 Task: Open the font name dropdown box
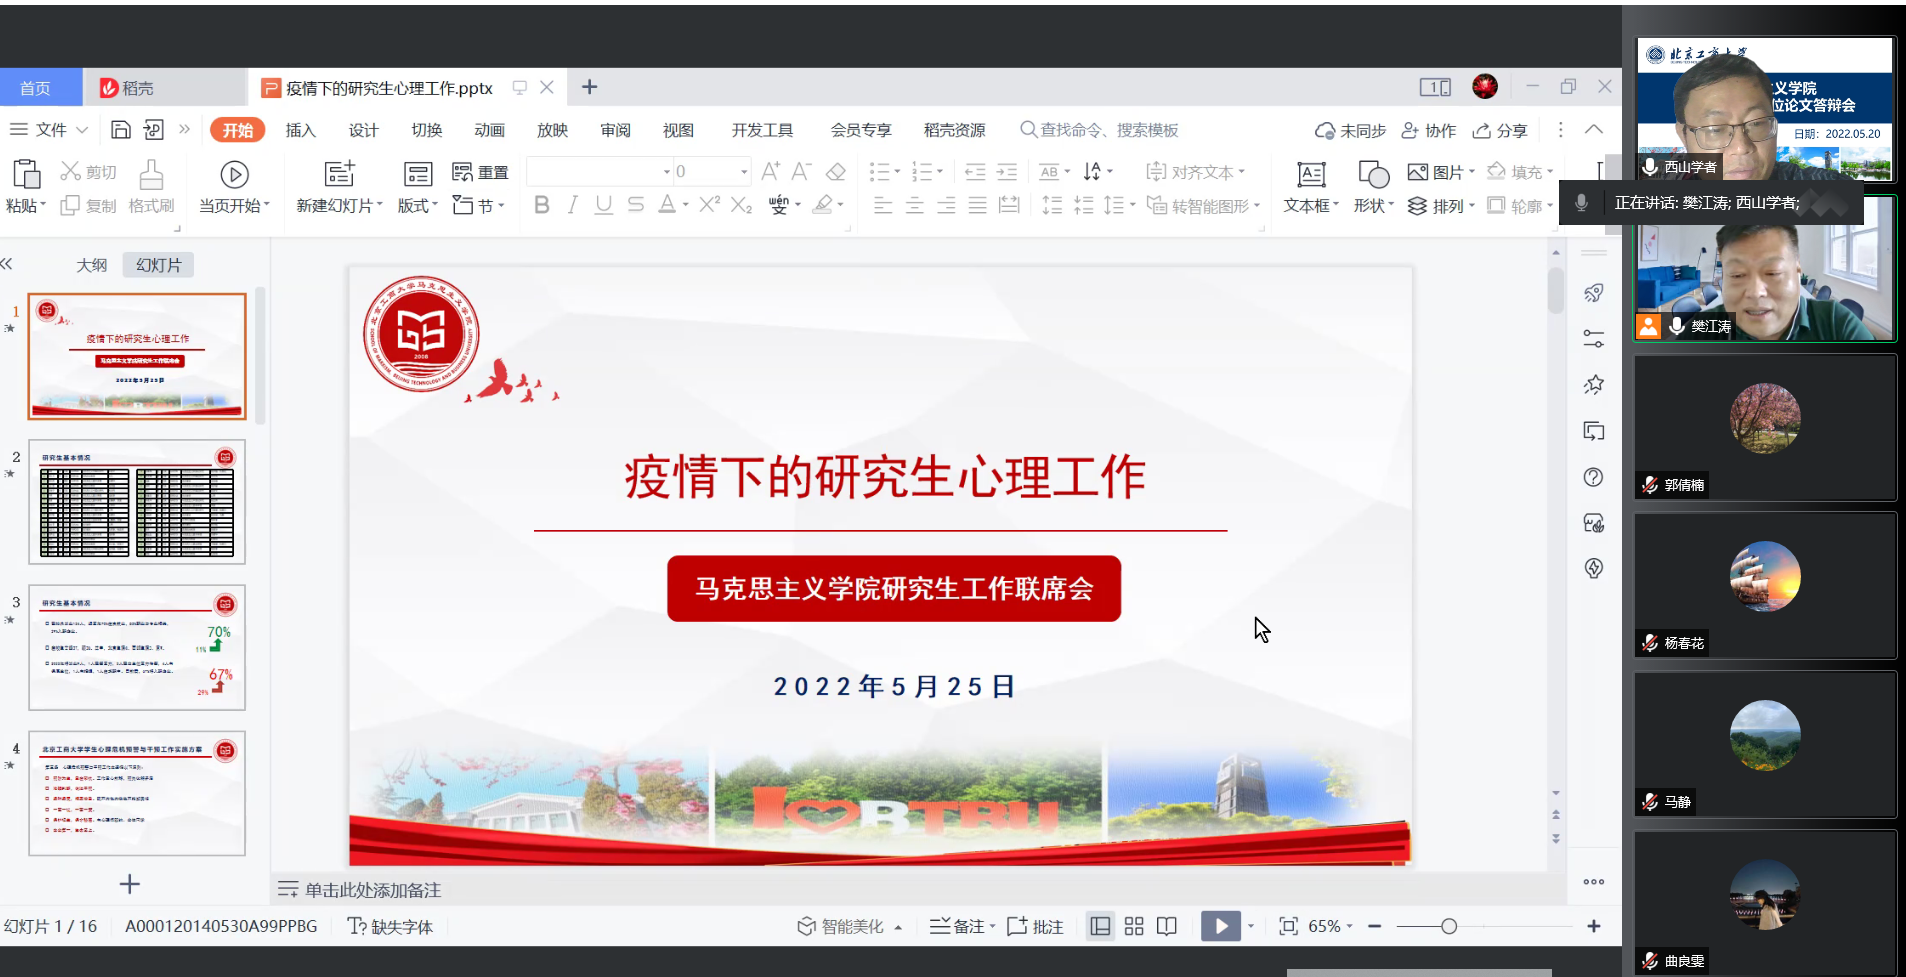pyautogui.click(x=599, y=172)
